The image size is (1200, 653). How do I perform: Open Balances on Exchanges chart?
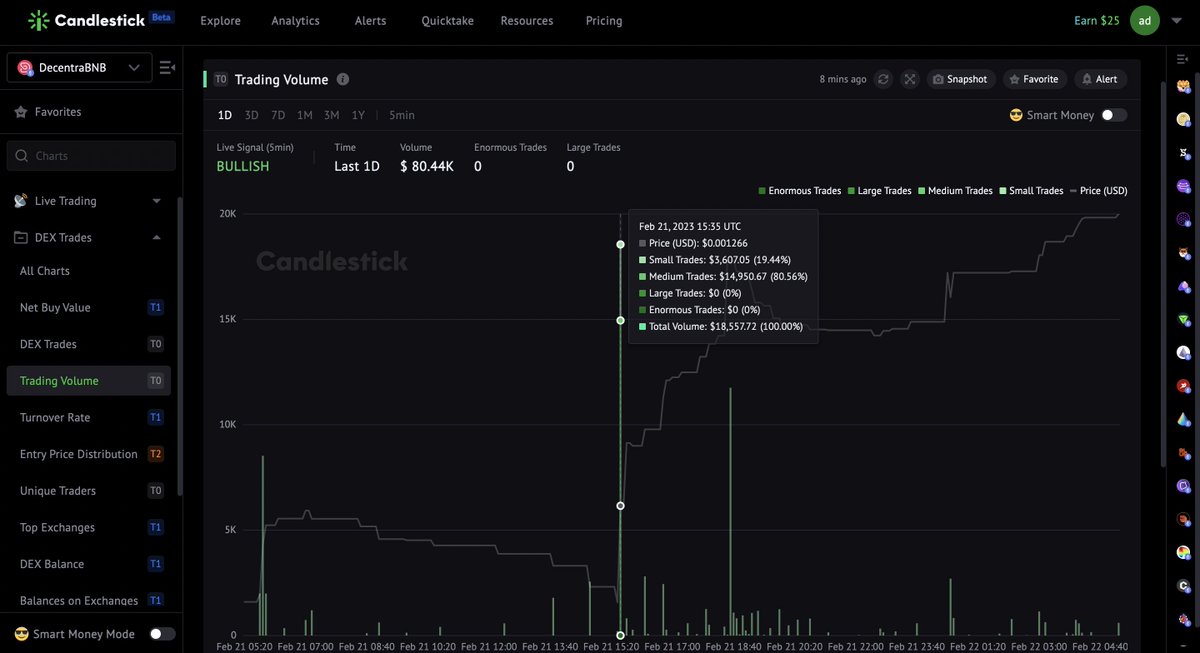(88, 600)
